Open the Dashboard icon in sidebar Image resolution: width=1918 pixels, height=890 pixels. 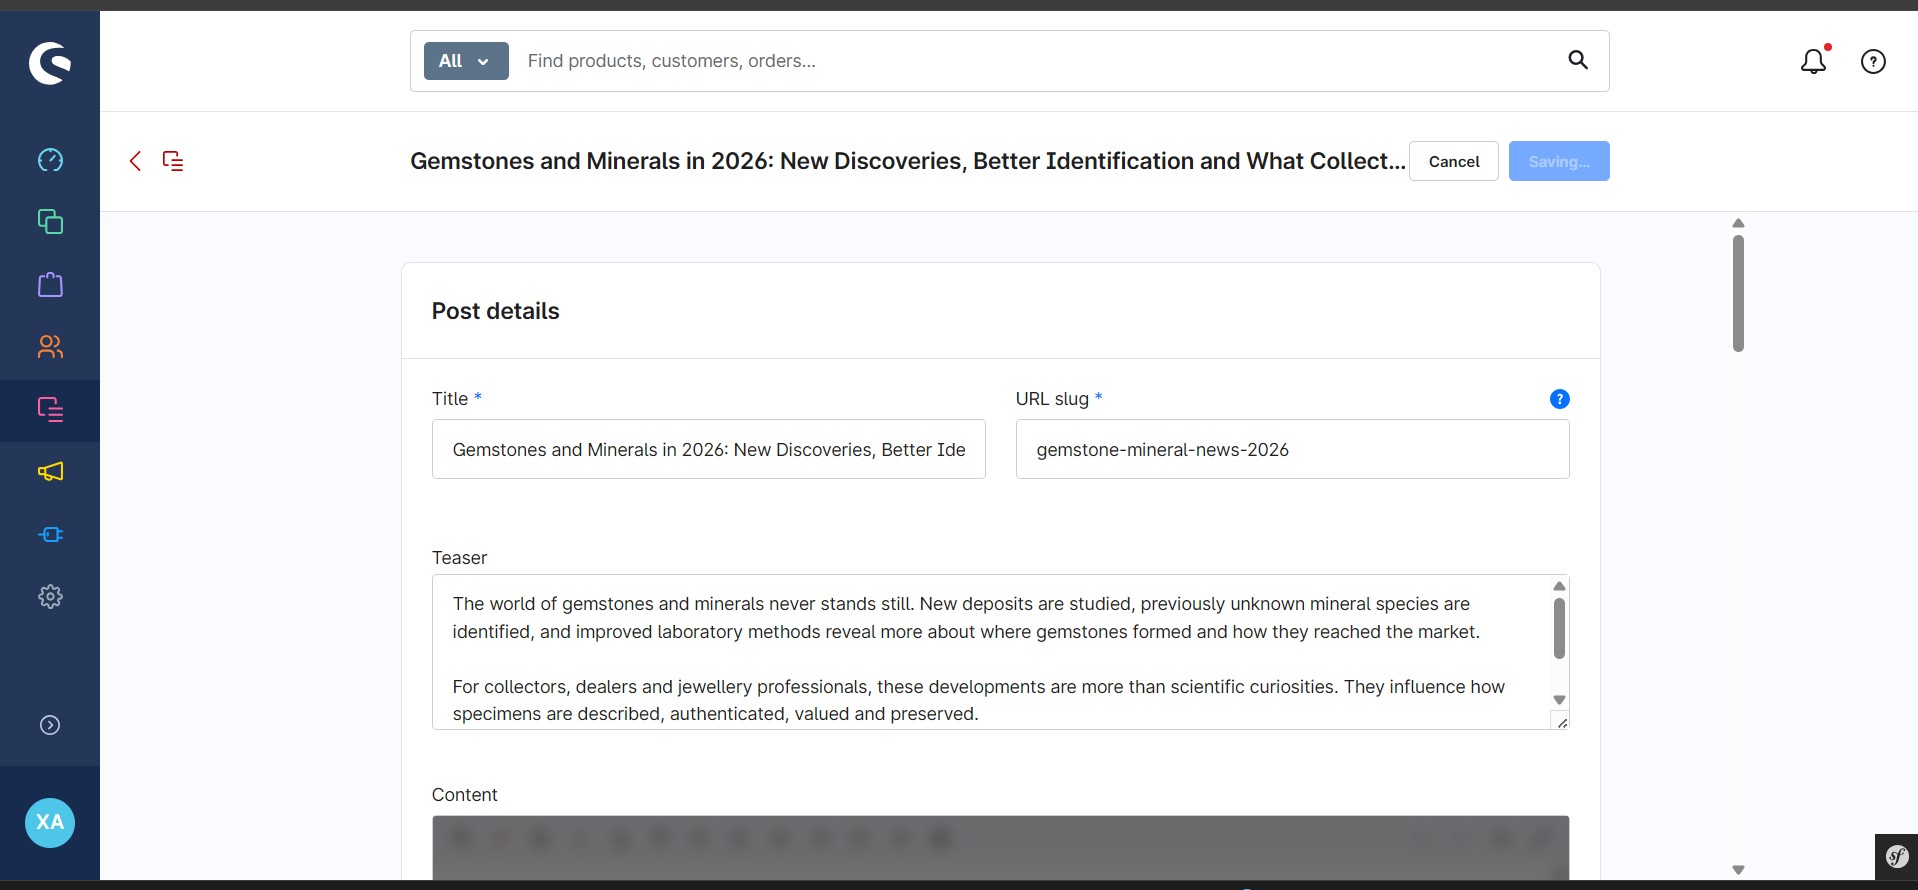[x=50, y=160]
